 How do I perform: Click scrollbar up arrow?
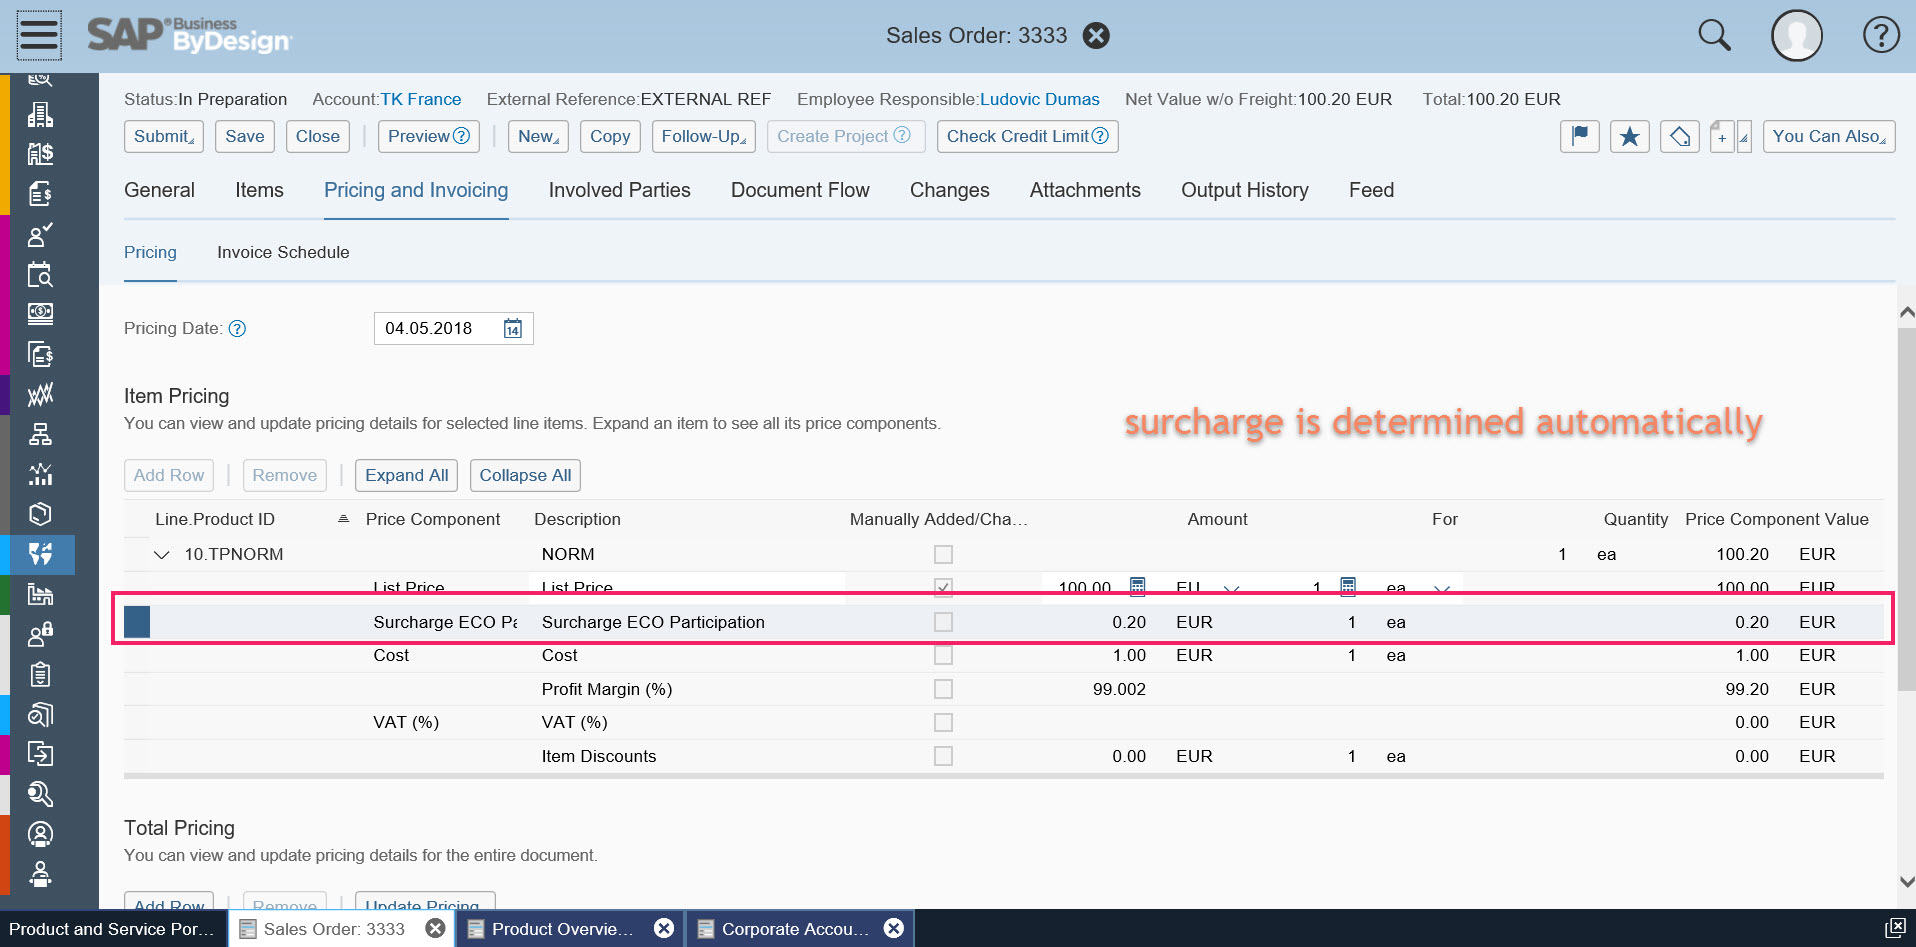pyautogui.click(x=1906, y=313)
